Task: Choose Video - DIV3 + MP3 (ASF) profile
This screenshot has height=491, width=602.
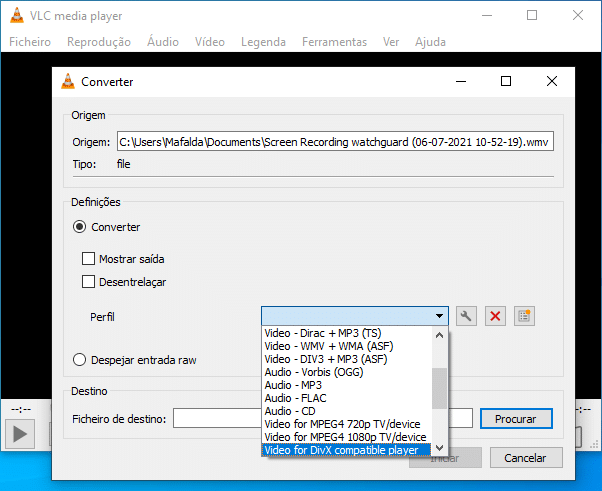Action: coord(347,359)
